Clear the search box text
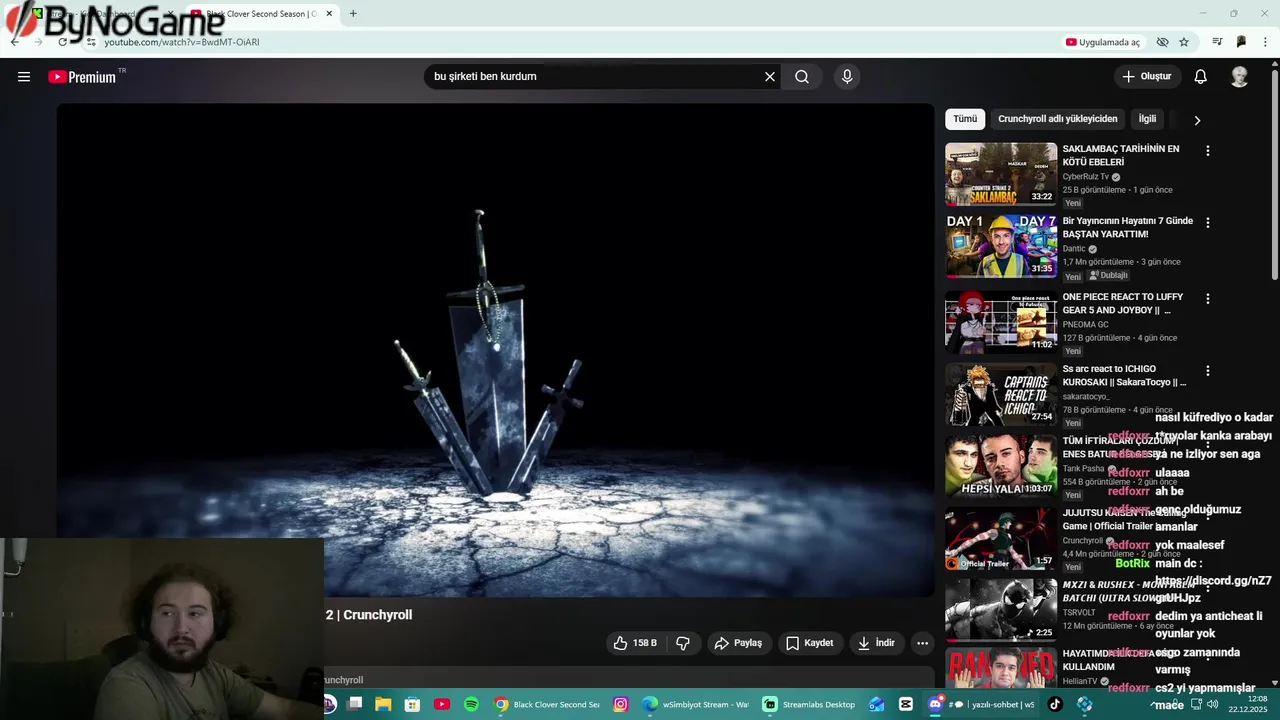 click(770, 77)
